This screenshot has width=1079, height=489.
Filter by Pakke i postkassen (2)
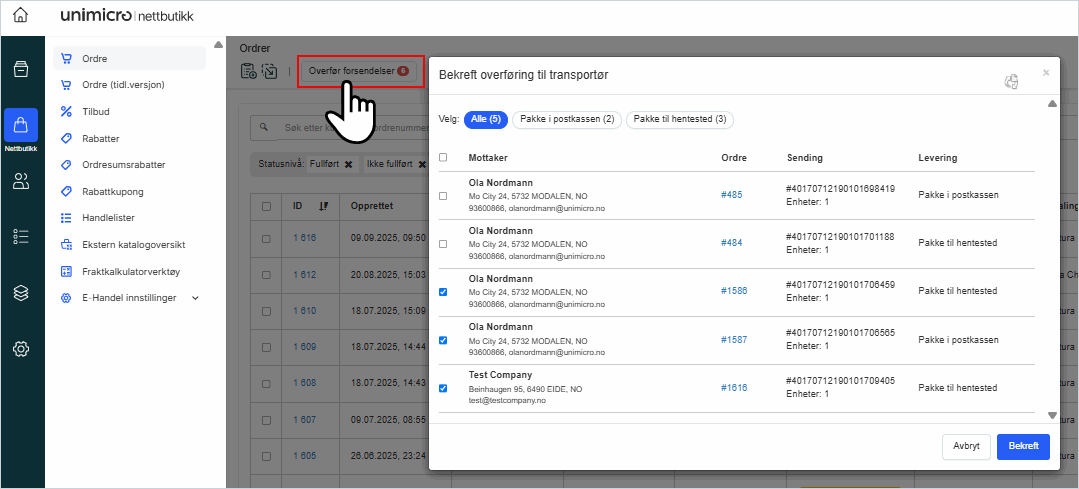(566, 119)
